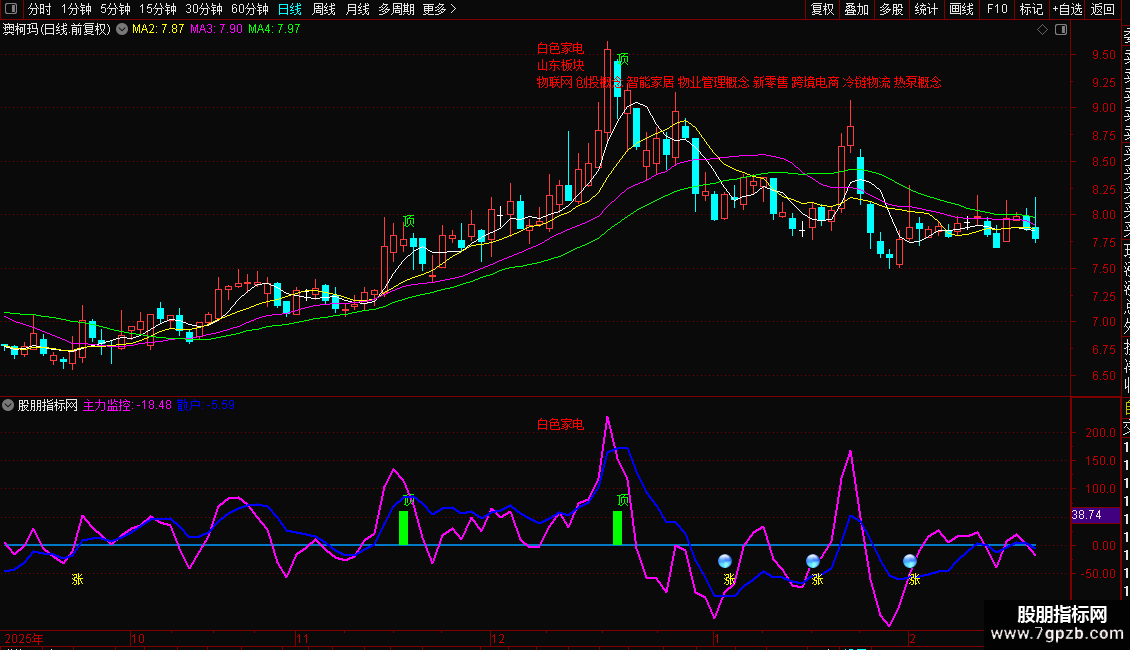Click the 9.50 price axis label
1130x650 pixels.
pyautogui.click(x=1104, y=55)
